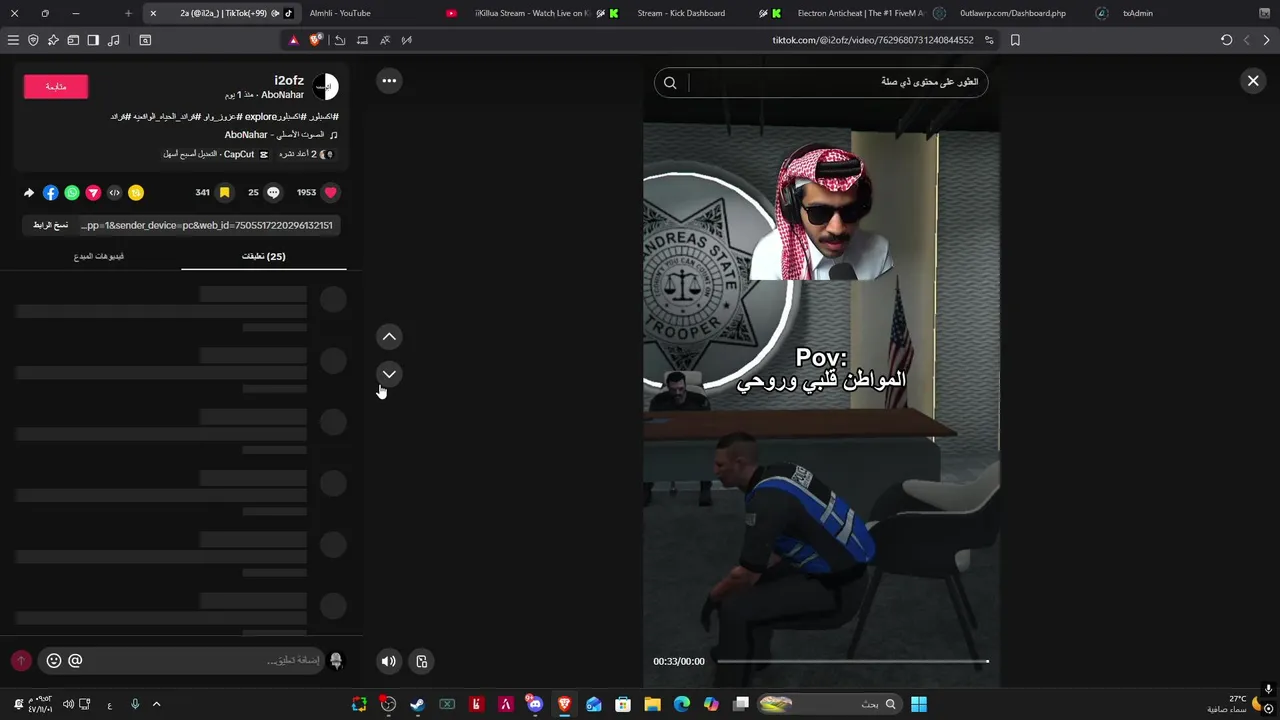The image size is (1280, 720).
Task: Open comments via the speech bubble icon
Action: point(273,193)
